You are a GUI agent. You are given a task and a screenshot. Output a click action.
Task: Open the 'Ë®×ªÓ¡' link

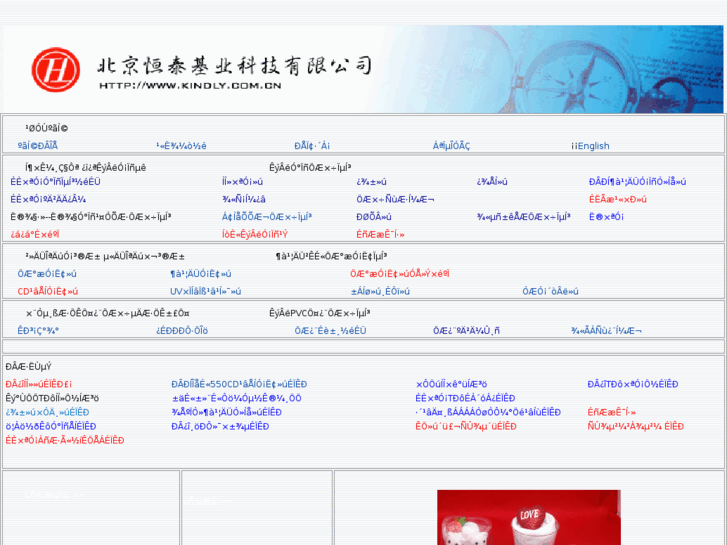pos(606,217)
